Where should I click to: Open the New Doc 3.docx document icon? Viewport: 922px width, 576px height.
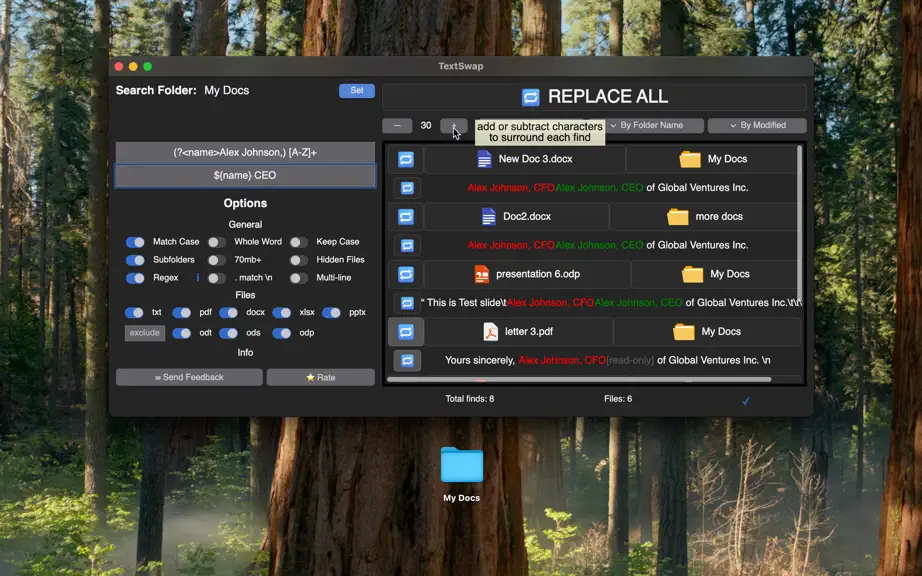[484, 159]
